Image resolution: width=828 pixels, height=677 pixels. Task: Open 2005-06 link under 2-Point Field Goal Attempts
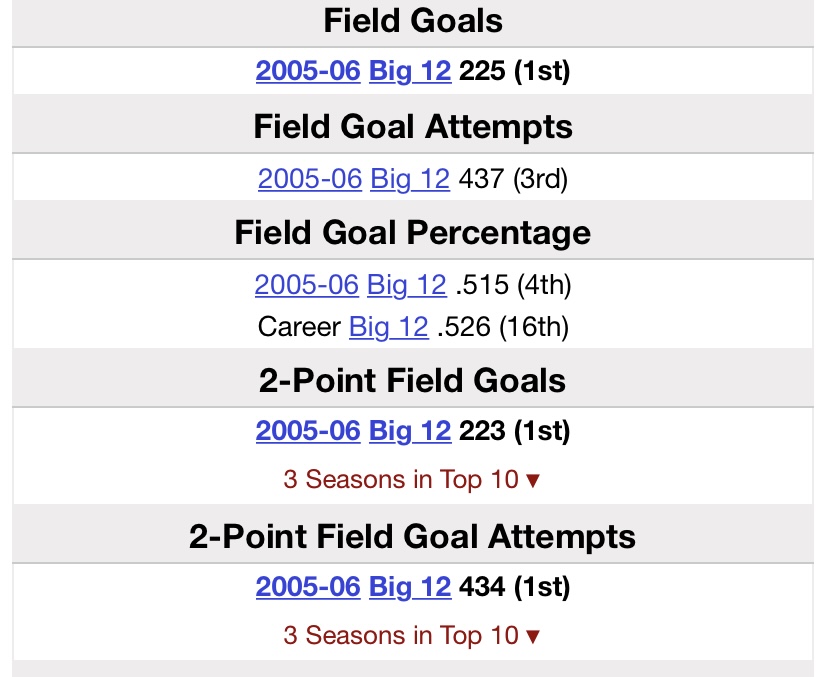click(308, 587)
